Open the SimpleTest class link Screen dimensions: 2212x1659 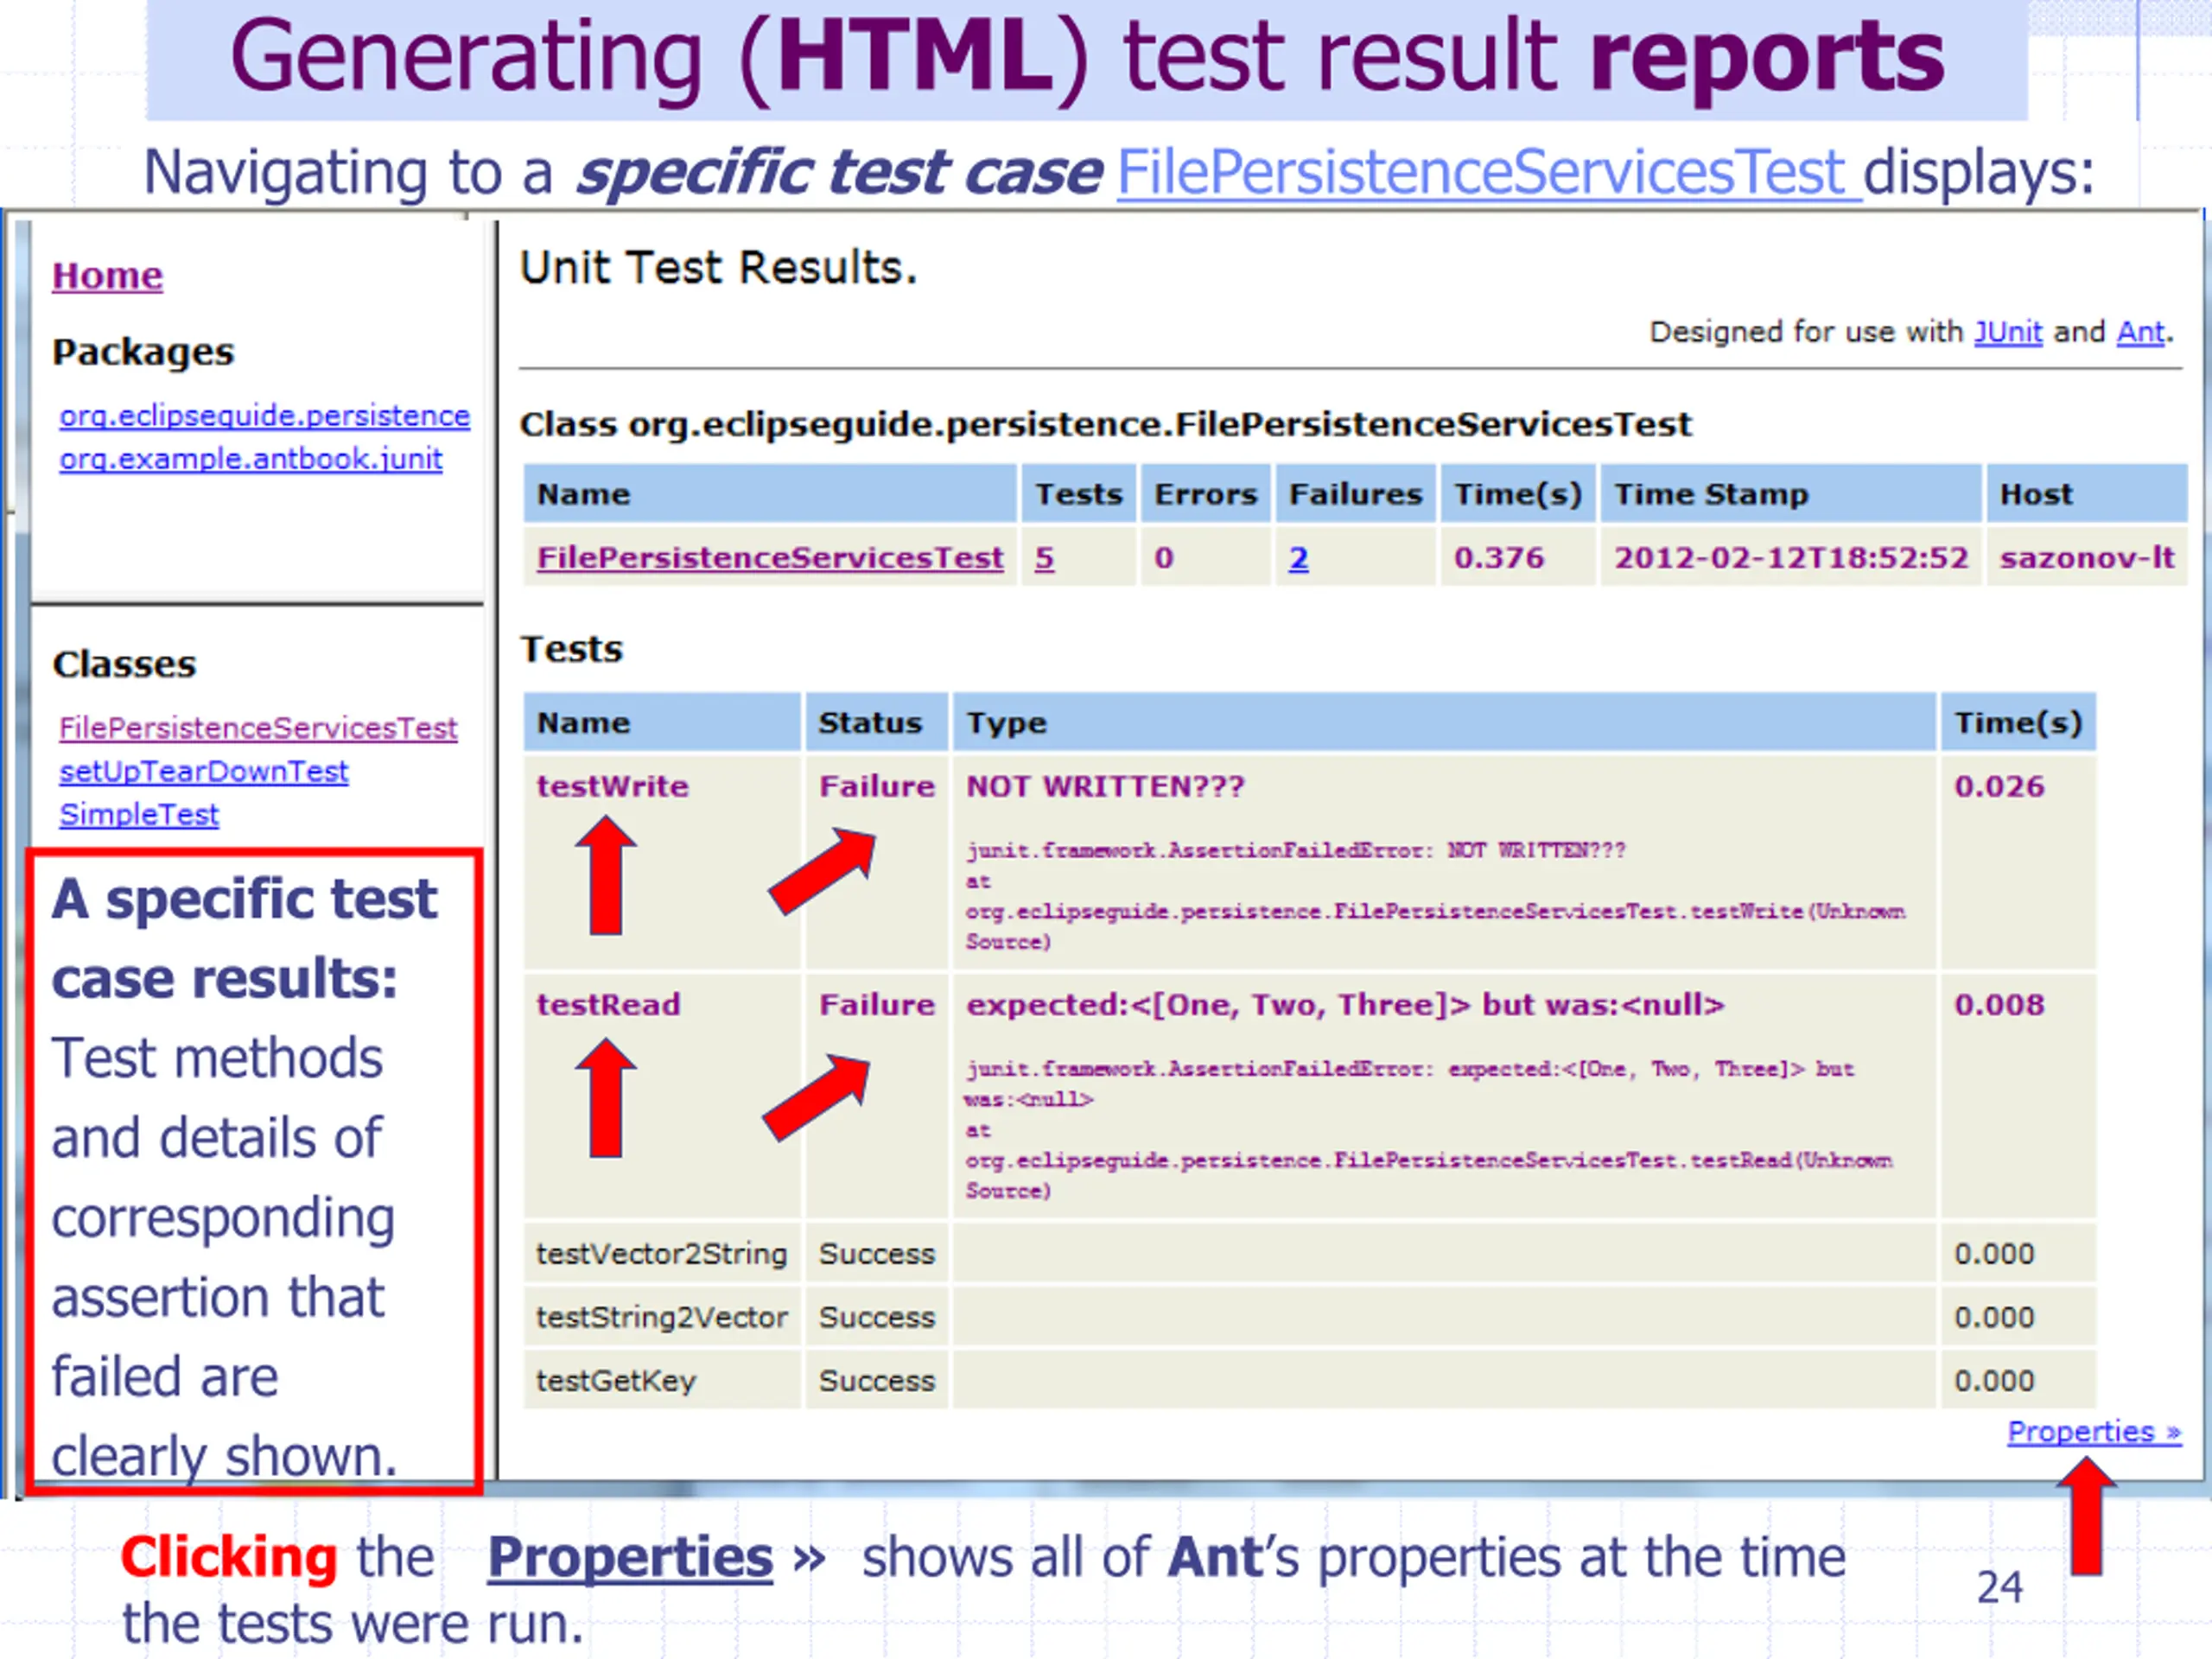[138, 814]
